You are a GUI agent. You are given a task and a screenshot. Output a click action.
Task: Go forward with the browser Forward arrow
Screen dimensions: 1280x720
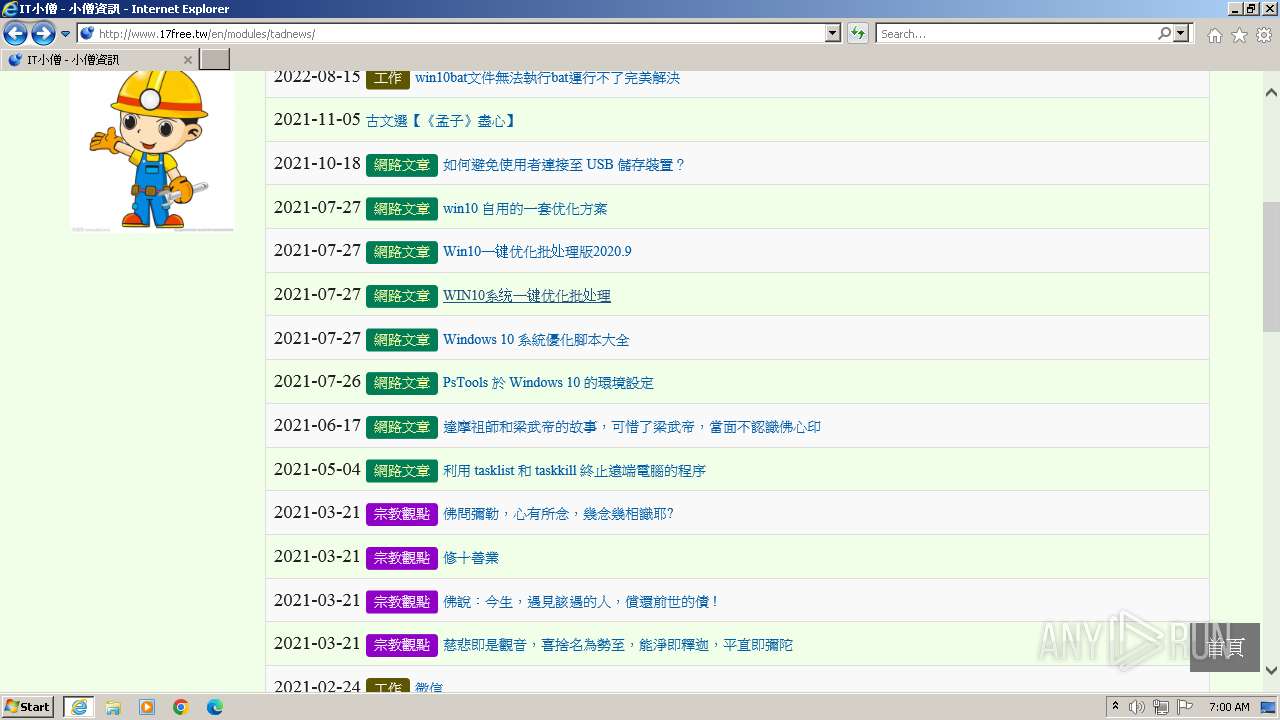click(43, 34)
